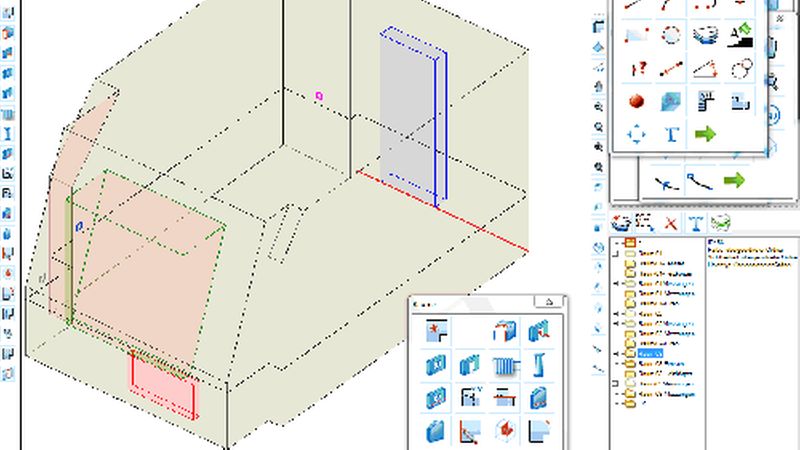Select the I-beam column tool in the bottom palette
800x450 pixels.
539,365
